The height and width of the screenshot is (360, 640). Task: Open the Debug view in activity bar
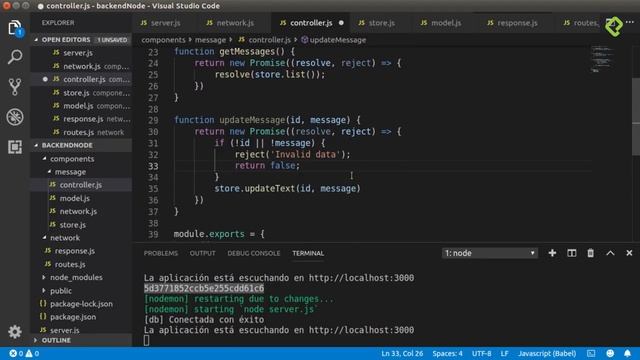coord(15,117)
